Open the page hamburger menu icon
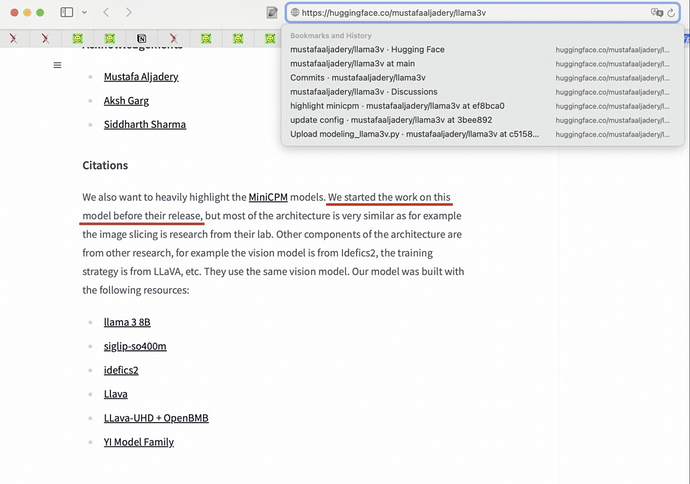The height and width of the screenshot is (484, 690). (x=57, y=65)
